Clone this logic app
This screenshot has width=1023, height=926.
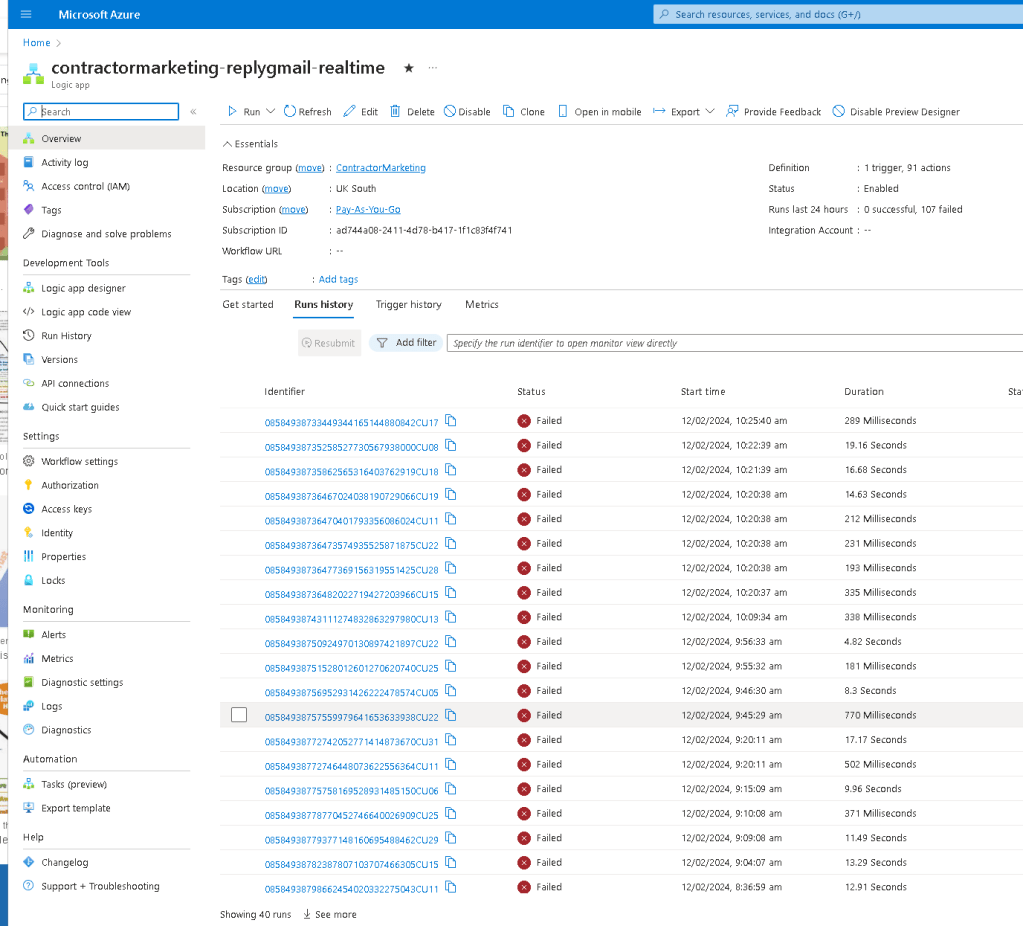[x=524, y=112]
